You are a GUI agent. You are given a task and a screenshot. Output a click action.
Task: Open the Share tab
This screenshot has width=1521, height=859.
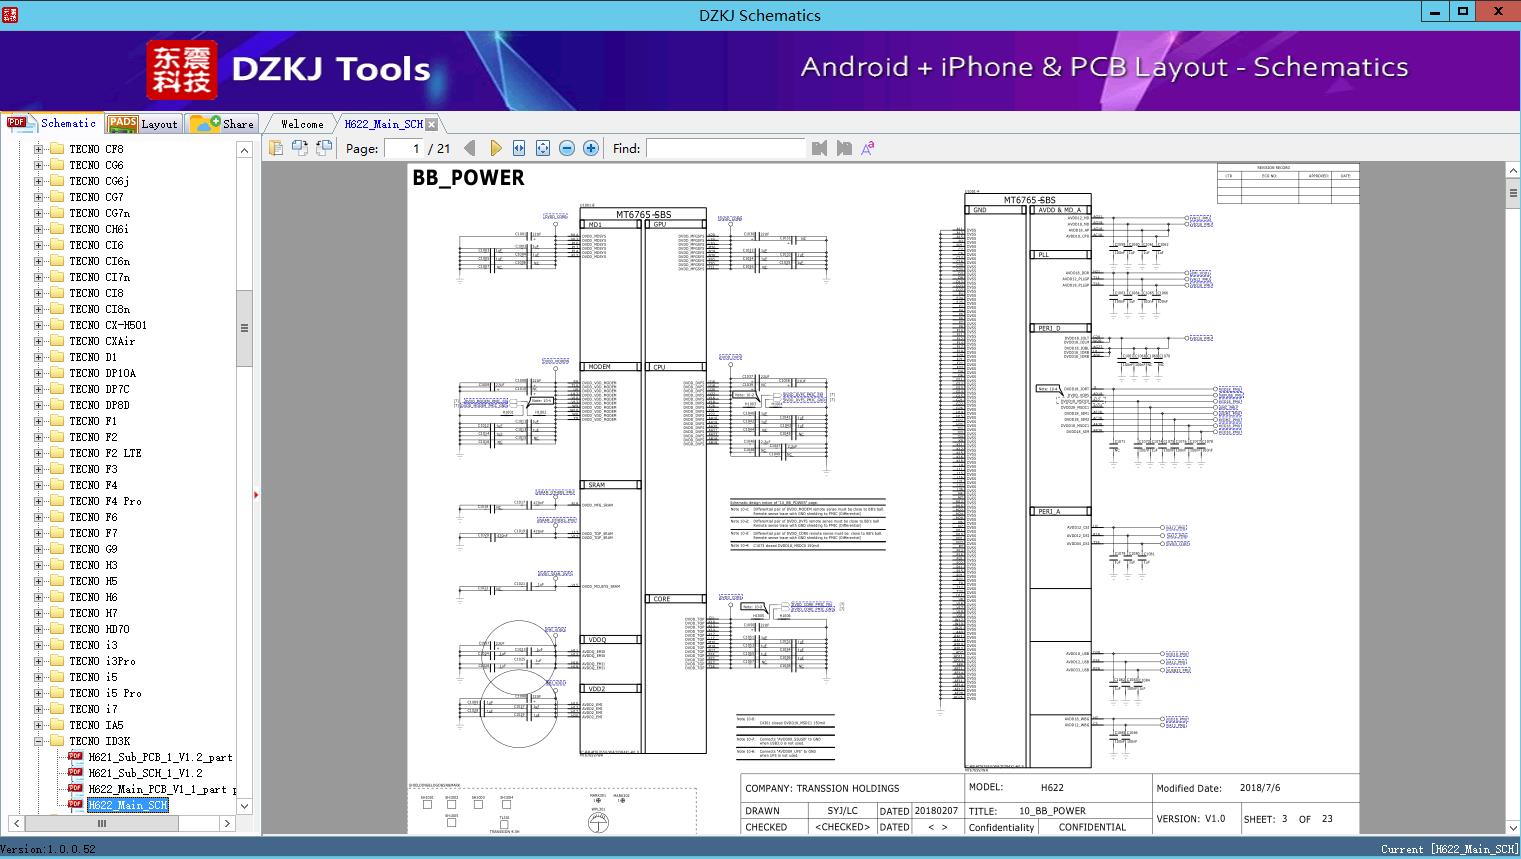tap(223, 124)
